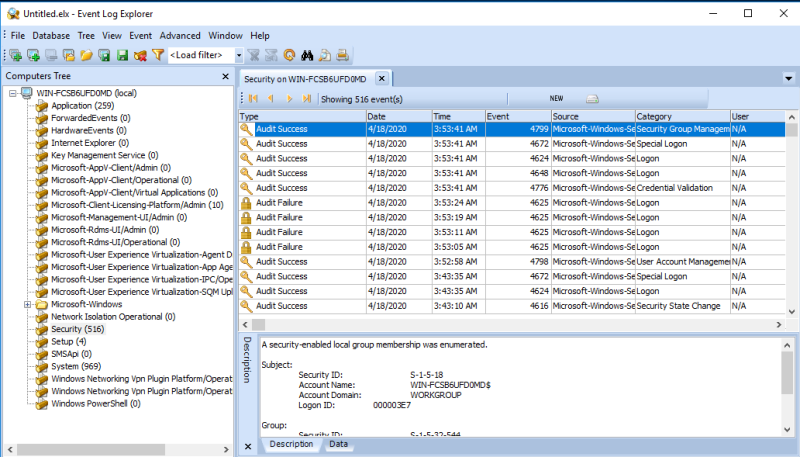
Task: Select Microsoft-Client-Licensing-Platform/Admin (10) log
Action: click(x=137, y=205)
